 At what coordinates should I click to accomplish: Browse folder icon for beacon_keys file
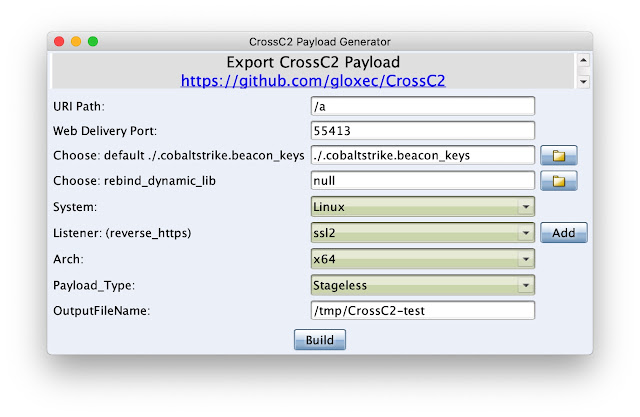tap(558, 155)
